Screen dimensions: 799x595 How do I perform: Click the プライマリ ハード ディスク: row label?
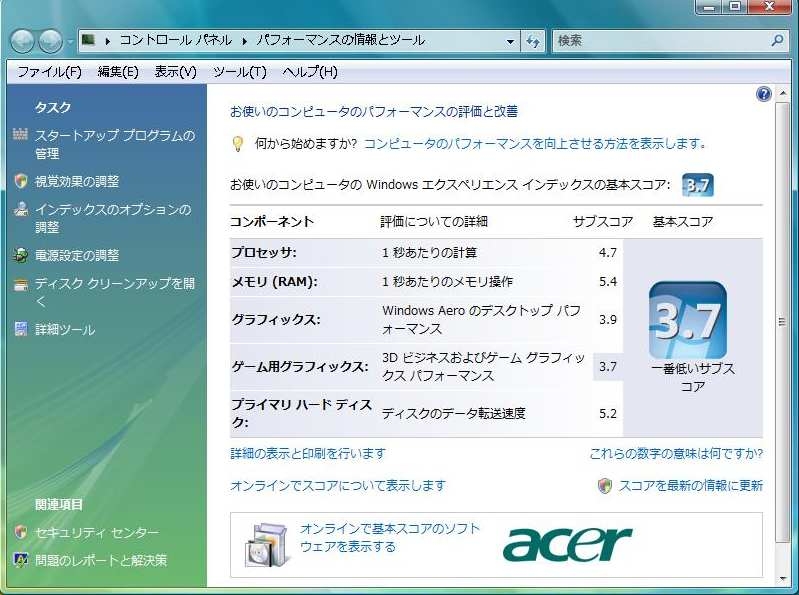click(x=301, y=413)
